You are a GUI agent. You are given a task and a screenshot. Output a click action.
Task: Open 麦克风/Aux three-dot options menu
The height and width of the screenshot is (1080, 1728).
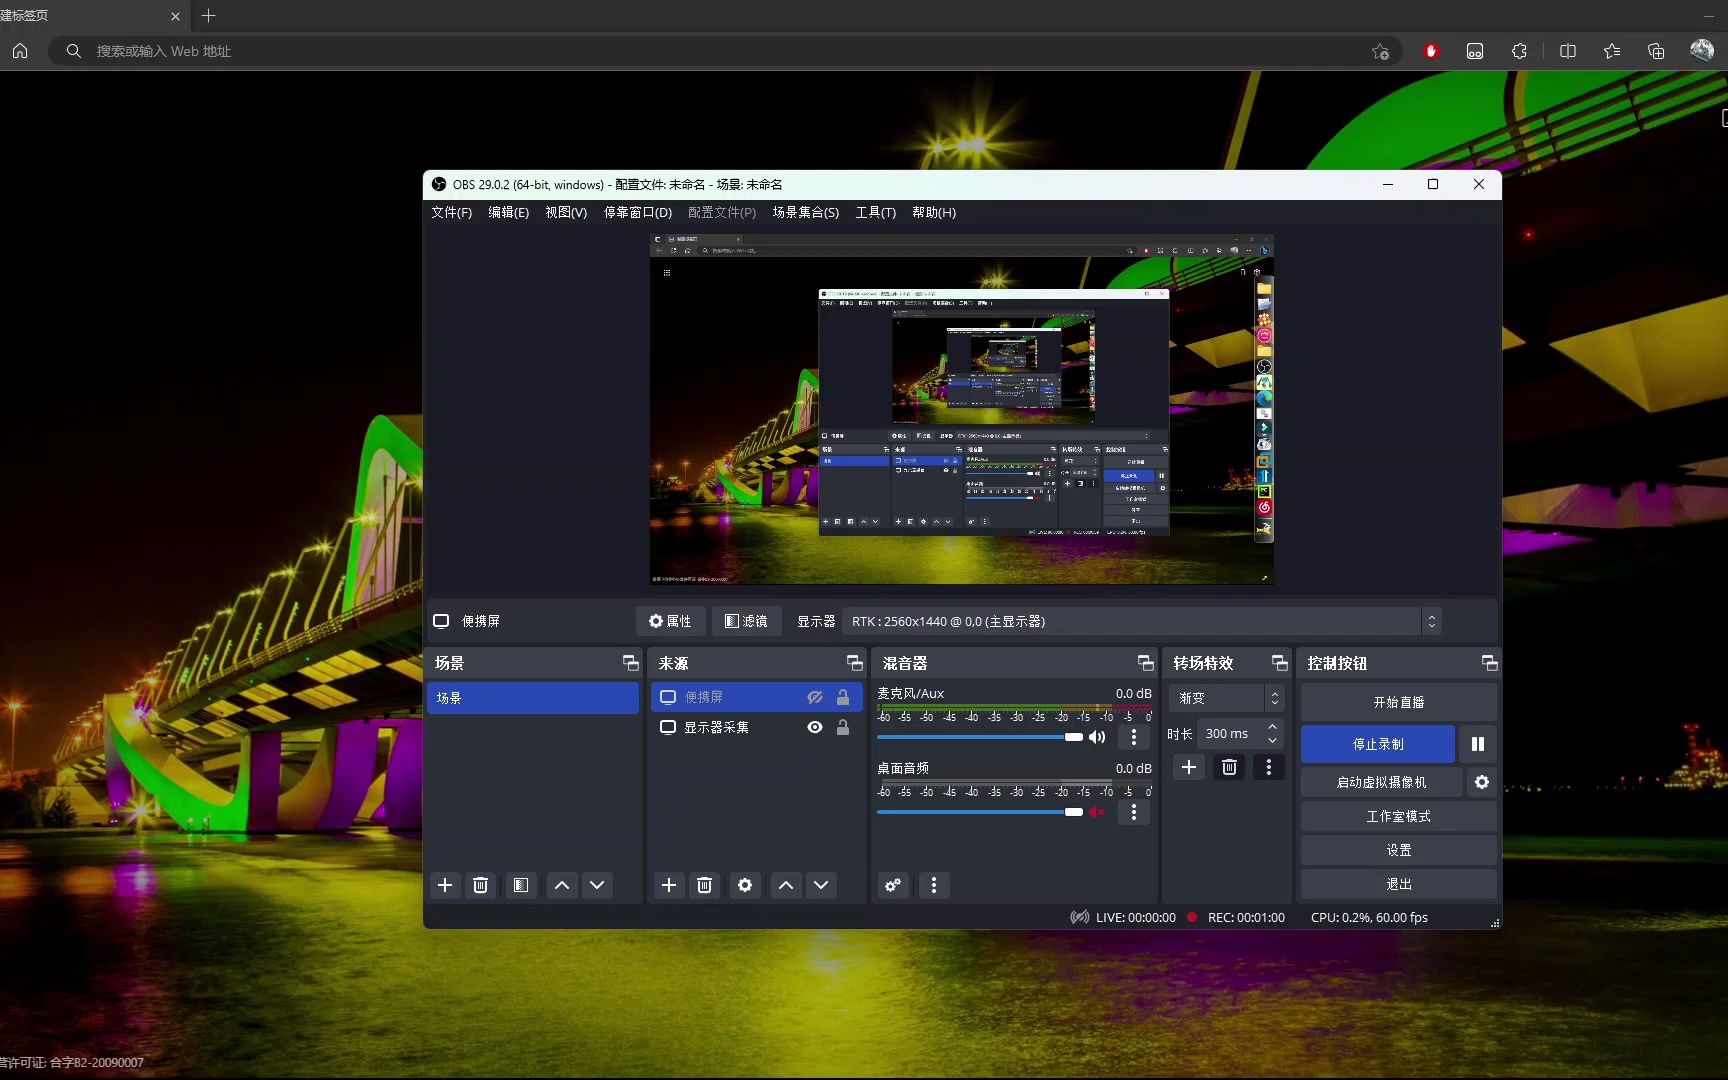tap(1133, 737)
